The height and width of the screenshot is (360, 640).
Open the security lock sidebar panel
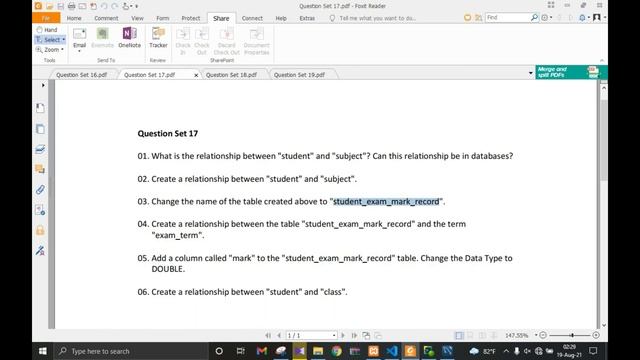[x=40, y=230]
